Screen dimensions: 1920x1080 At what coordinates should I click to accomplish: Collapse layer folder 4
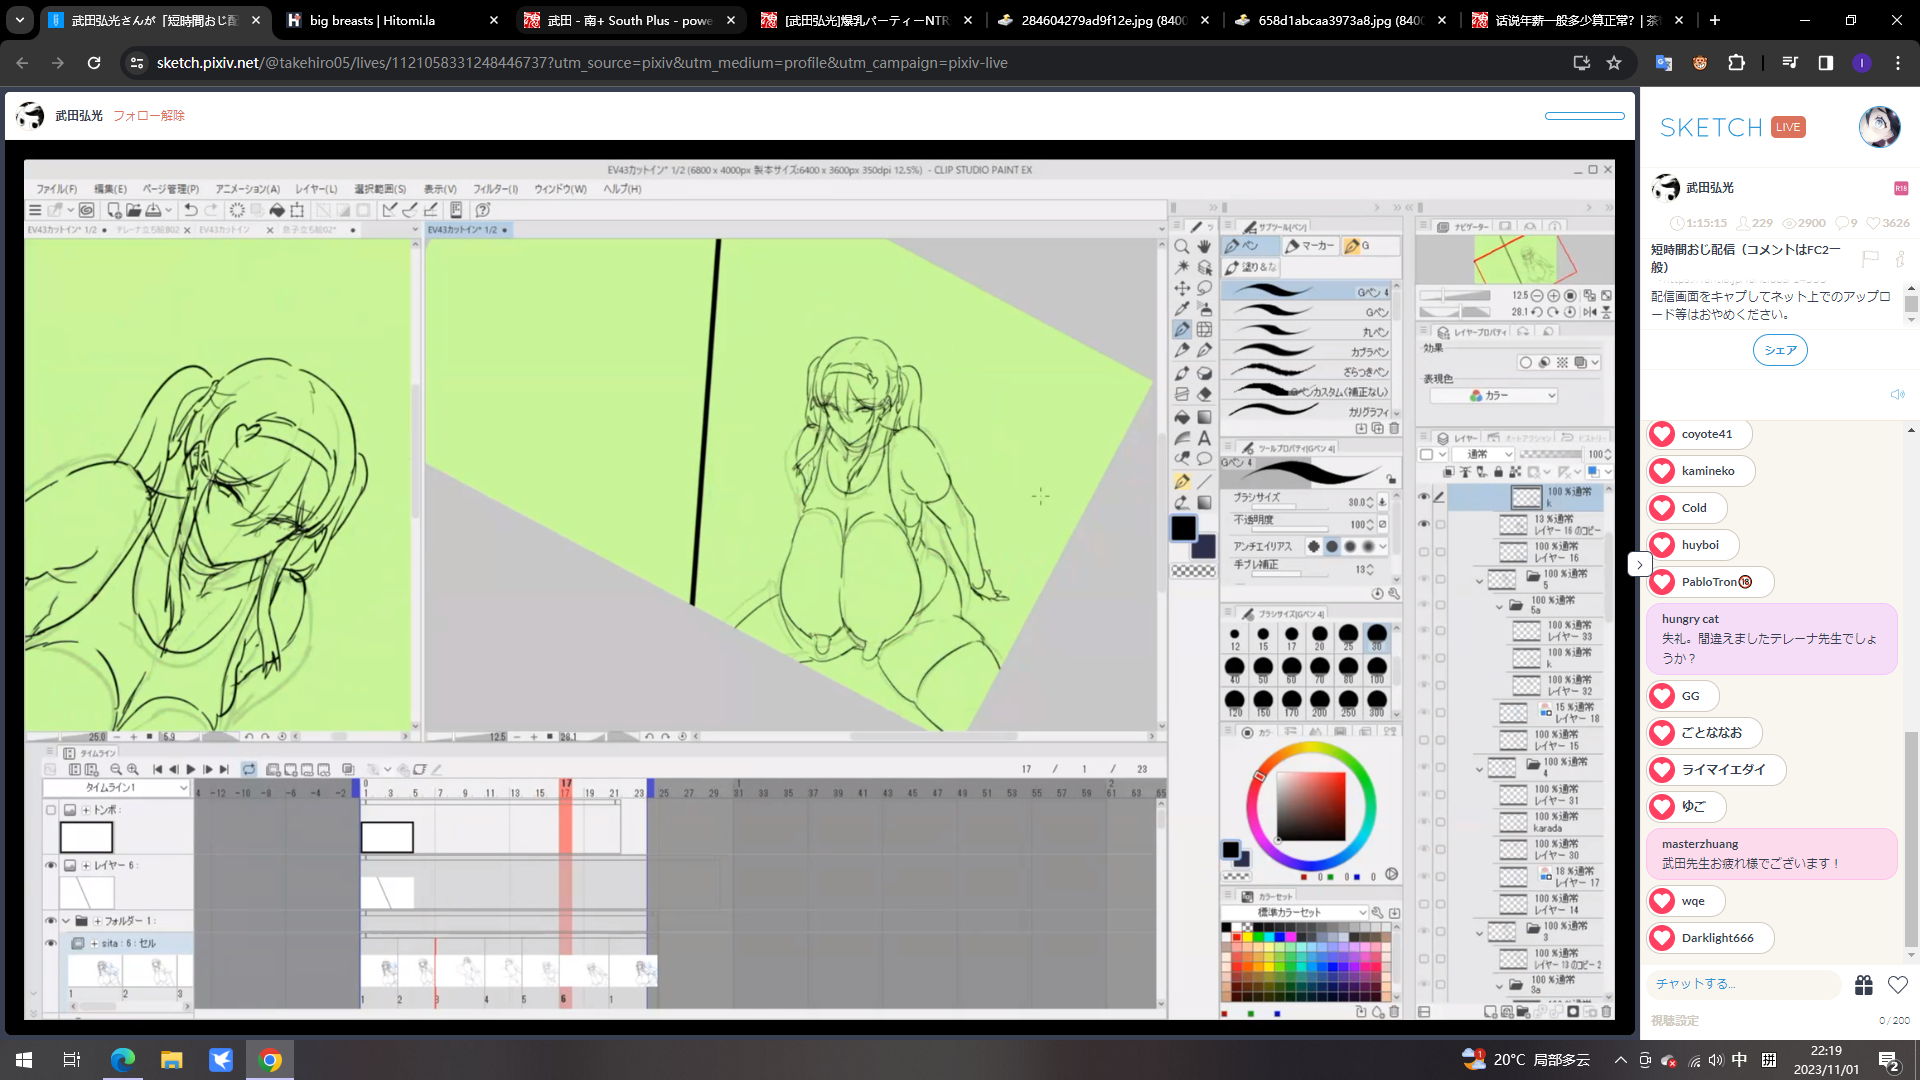point(1479,769)
